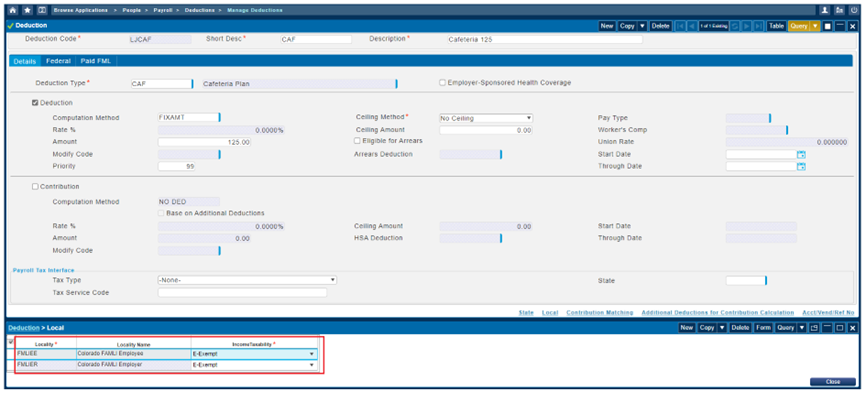The height and width of the screenshot is (393, 866).
Task: Click New in the Deduction toolbar
Action: click(x=607, y=26)
